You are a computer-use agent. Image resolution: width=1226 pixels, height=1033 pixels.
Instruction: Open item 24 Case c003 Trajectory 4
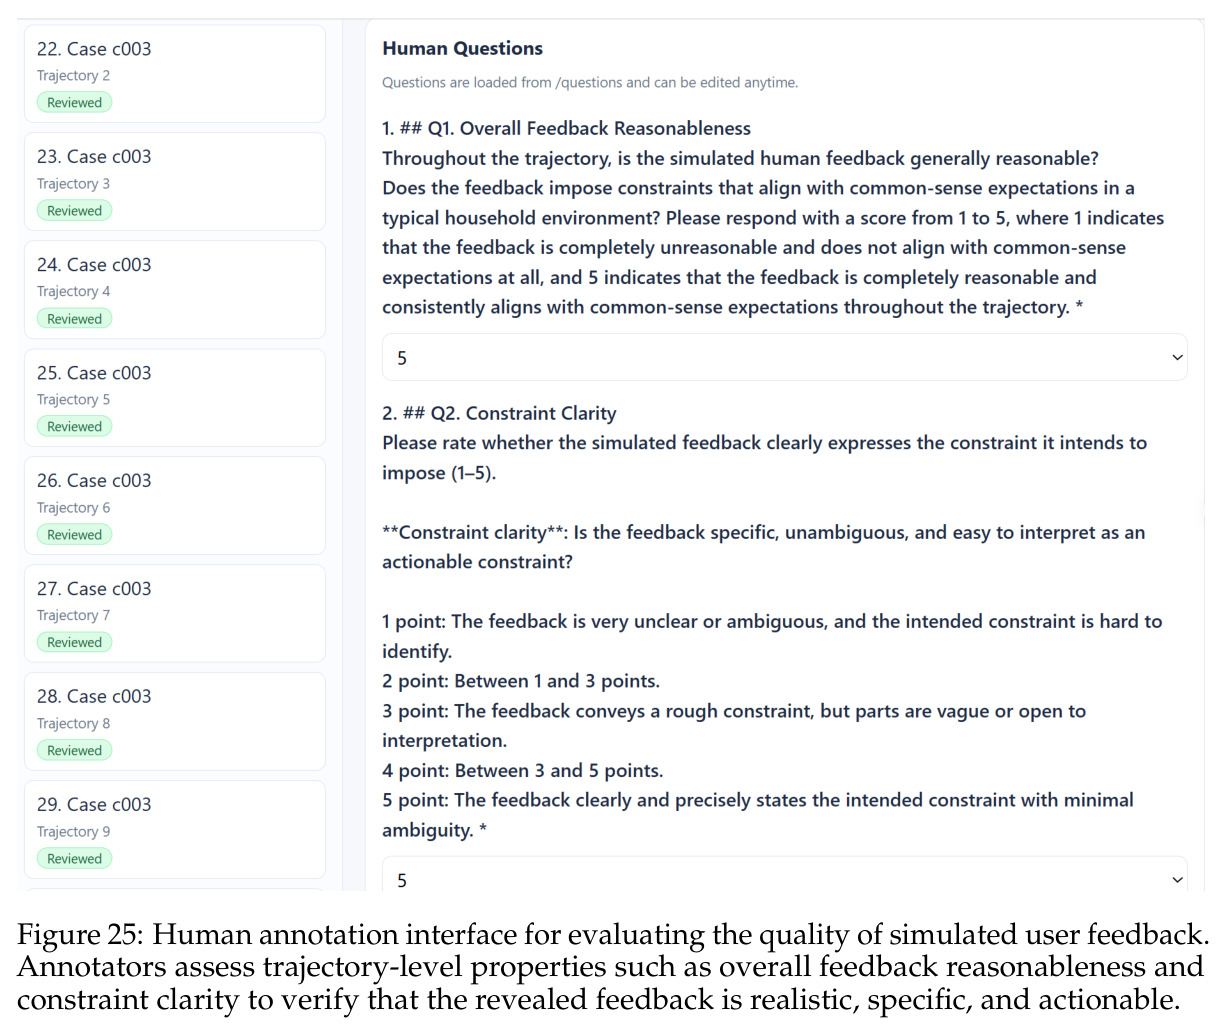175,290
